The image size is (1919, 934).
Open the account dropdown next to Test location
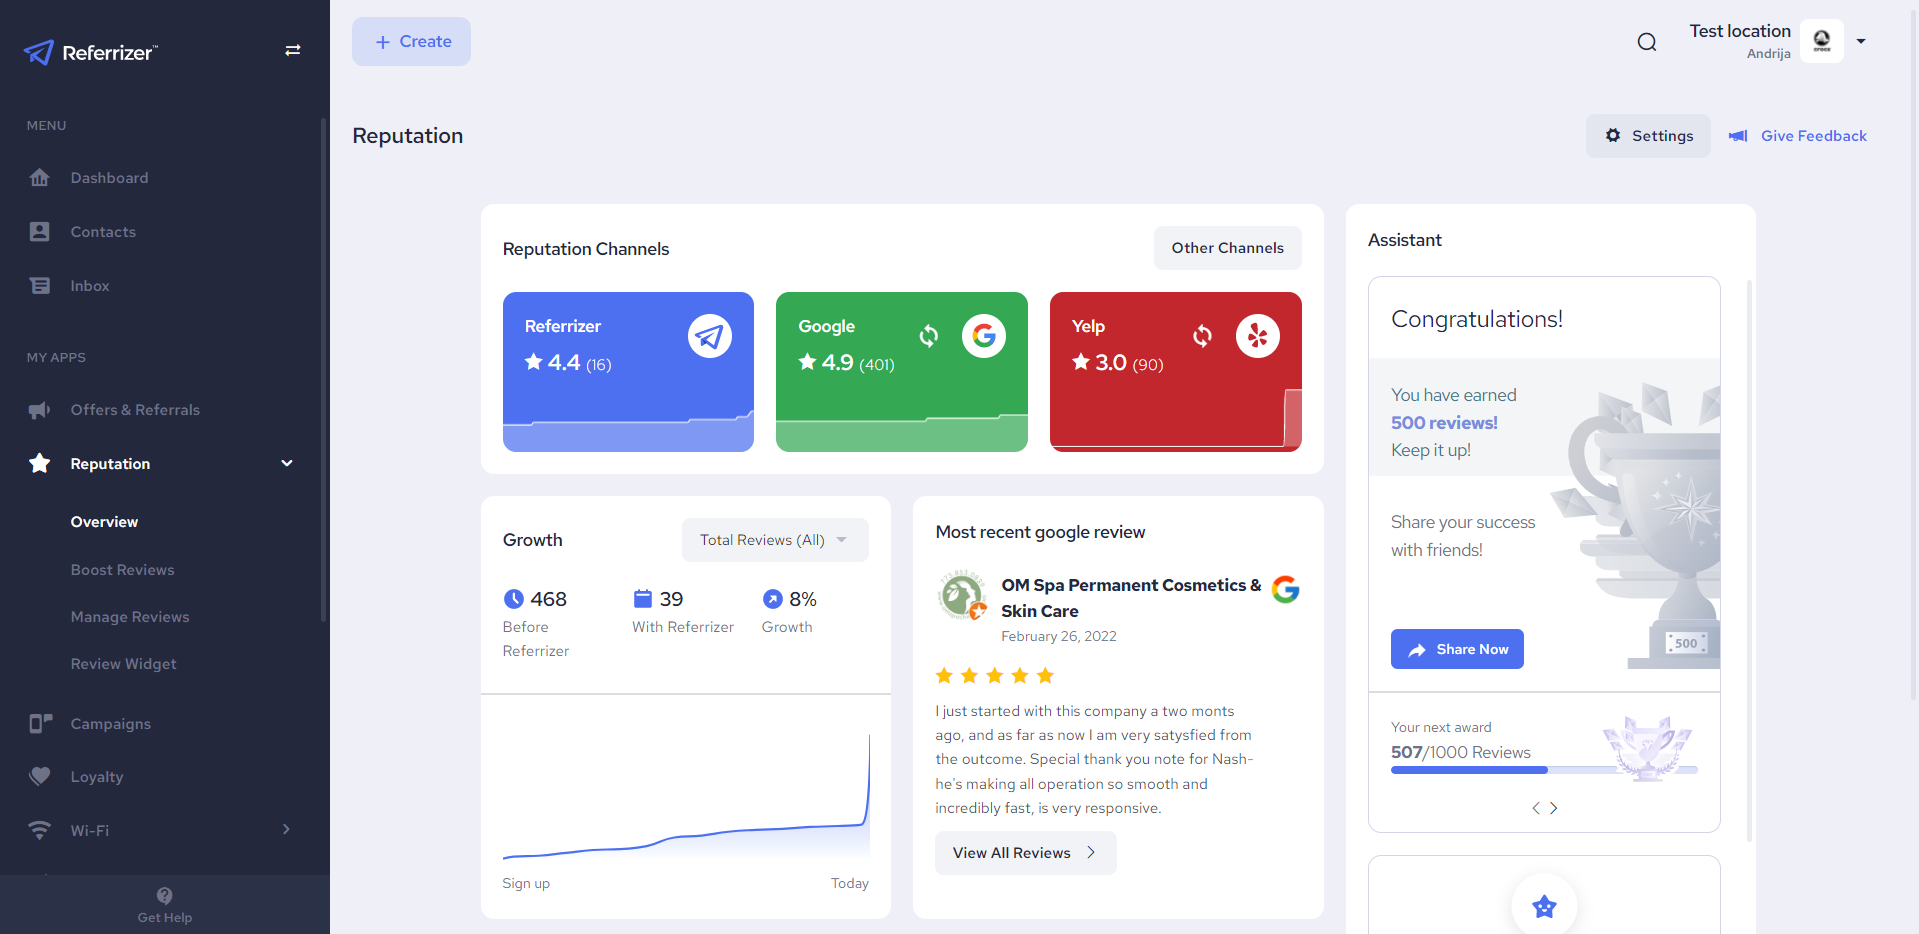point(1862,41)
